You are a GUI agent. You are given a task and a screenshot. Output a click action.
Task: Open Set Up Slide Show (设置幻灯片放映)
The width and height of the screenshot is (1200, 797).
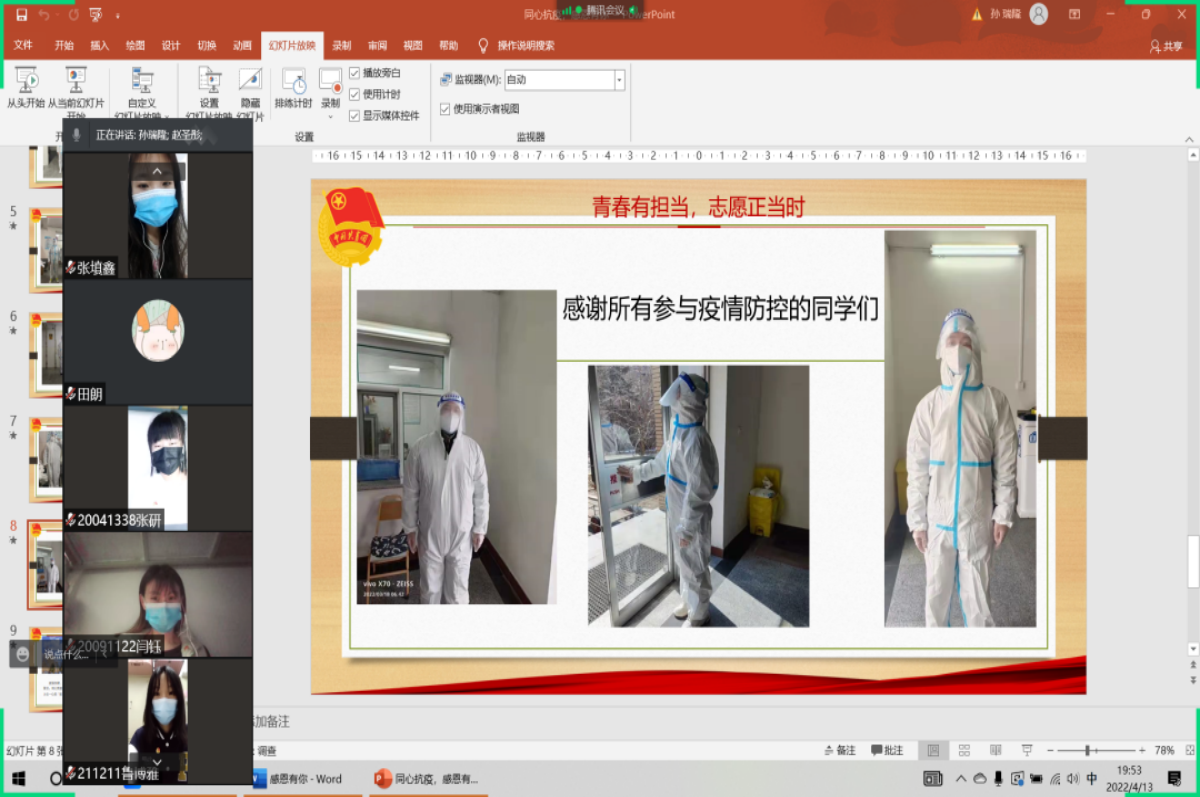209,85
